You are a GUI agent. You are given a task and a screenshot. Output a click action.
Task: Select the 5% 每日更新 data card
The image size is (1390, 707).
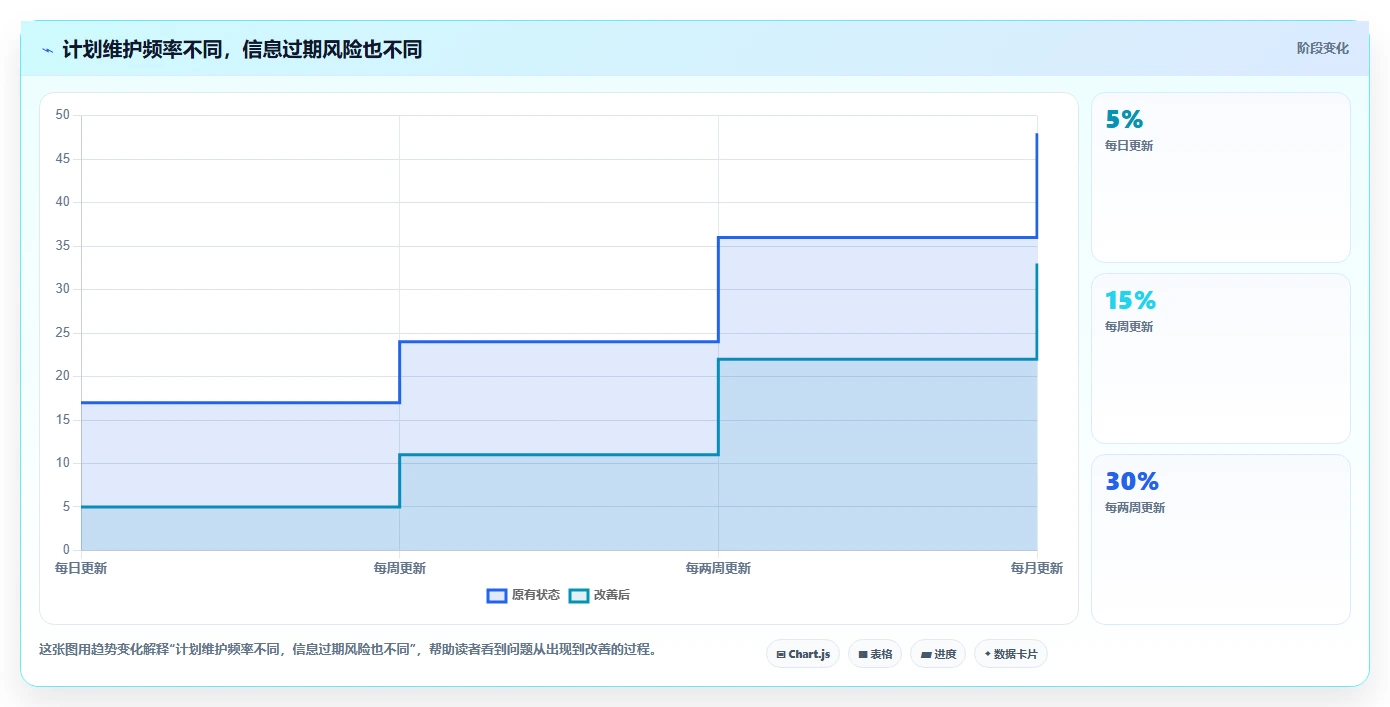point(1221,178)
